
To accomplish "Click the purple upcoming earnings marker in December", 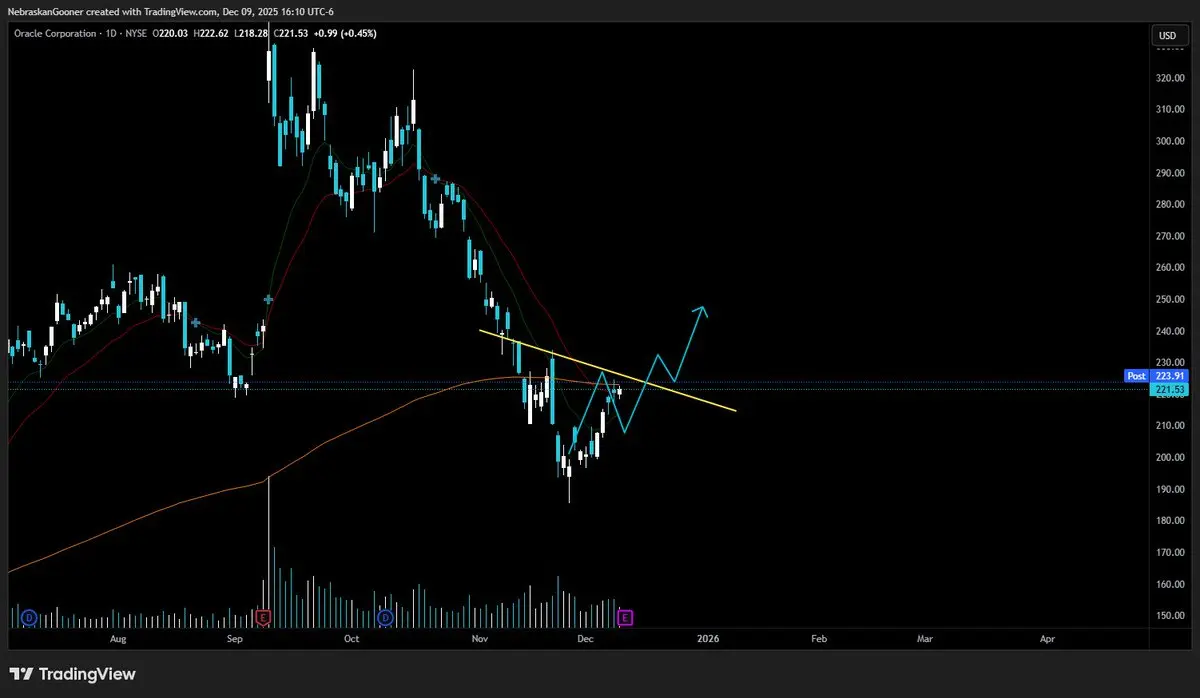I will pos(626,618).
